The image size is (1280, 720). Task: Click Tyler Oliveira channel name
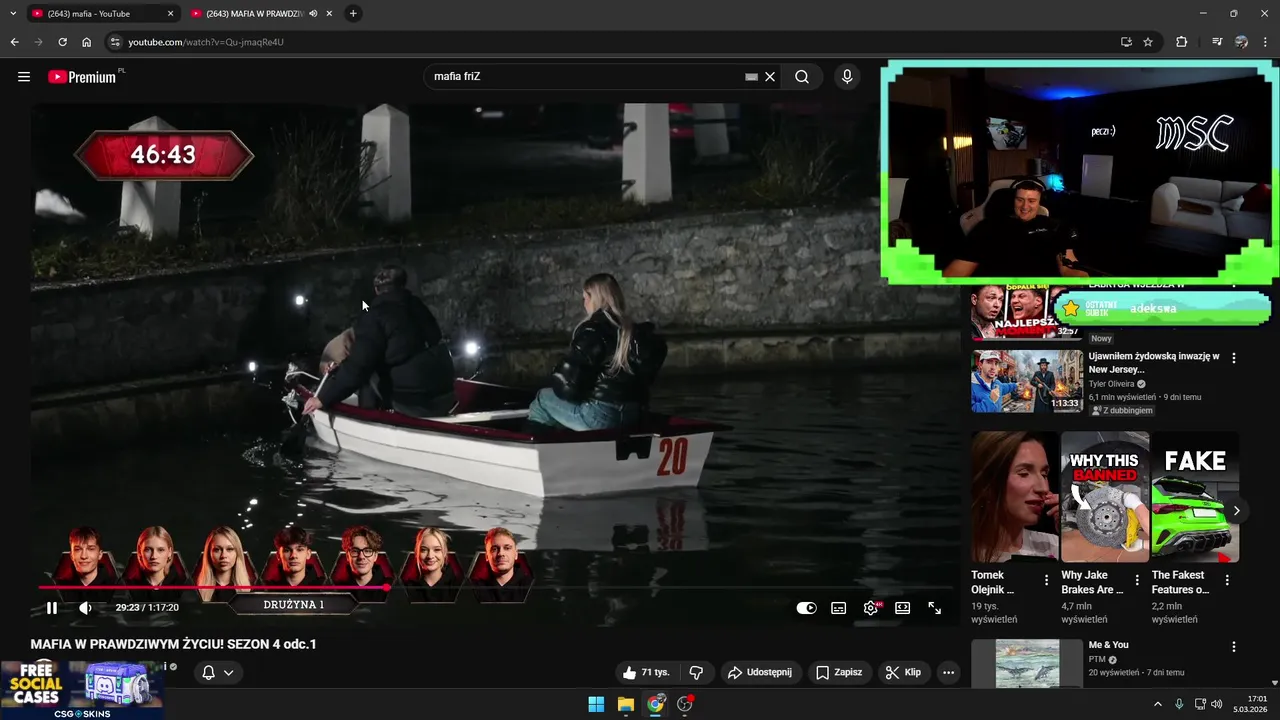(1112, 384)
